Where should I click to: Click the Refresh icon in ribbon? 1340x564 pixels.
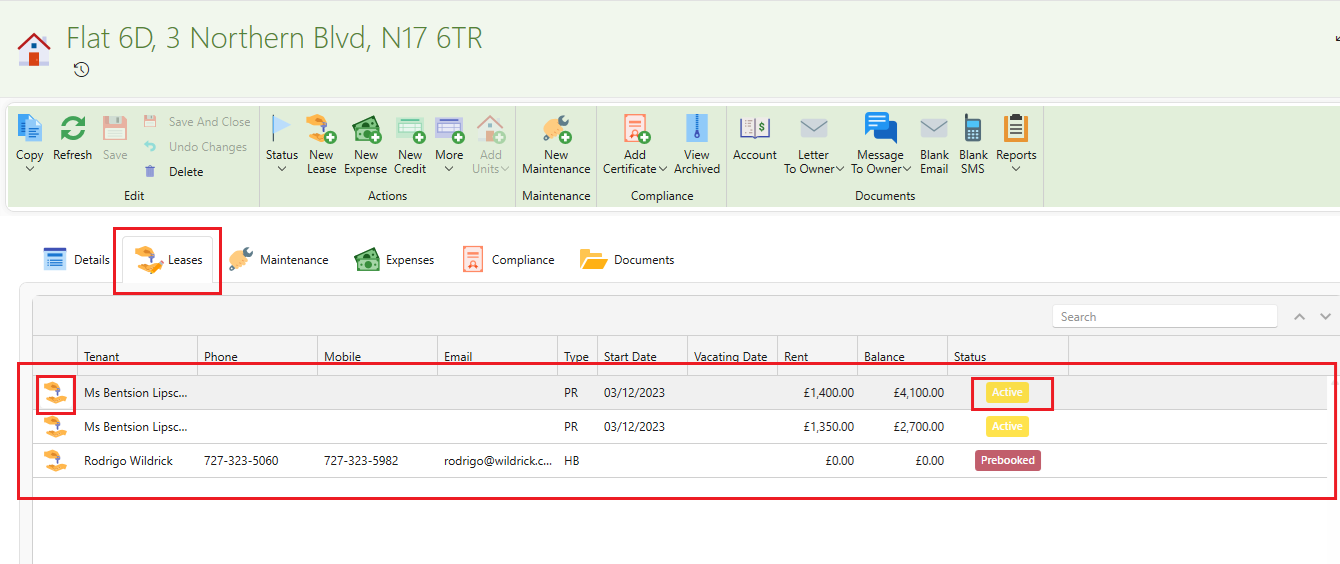coord(72,129)
